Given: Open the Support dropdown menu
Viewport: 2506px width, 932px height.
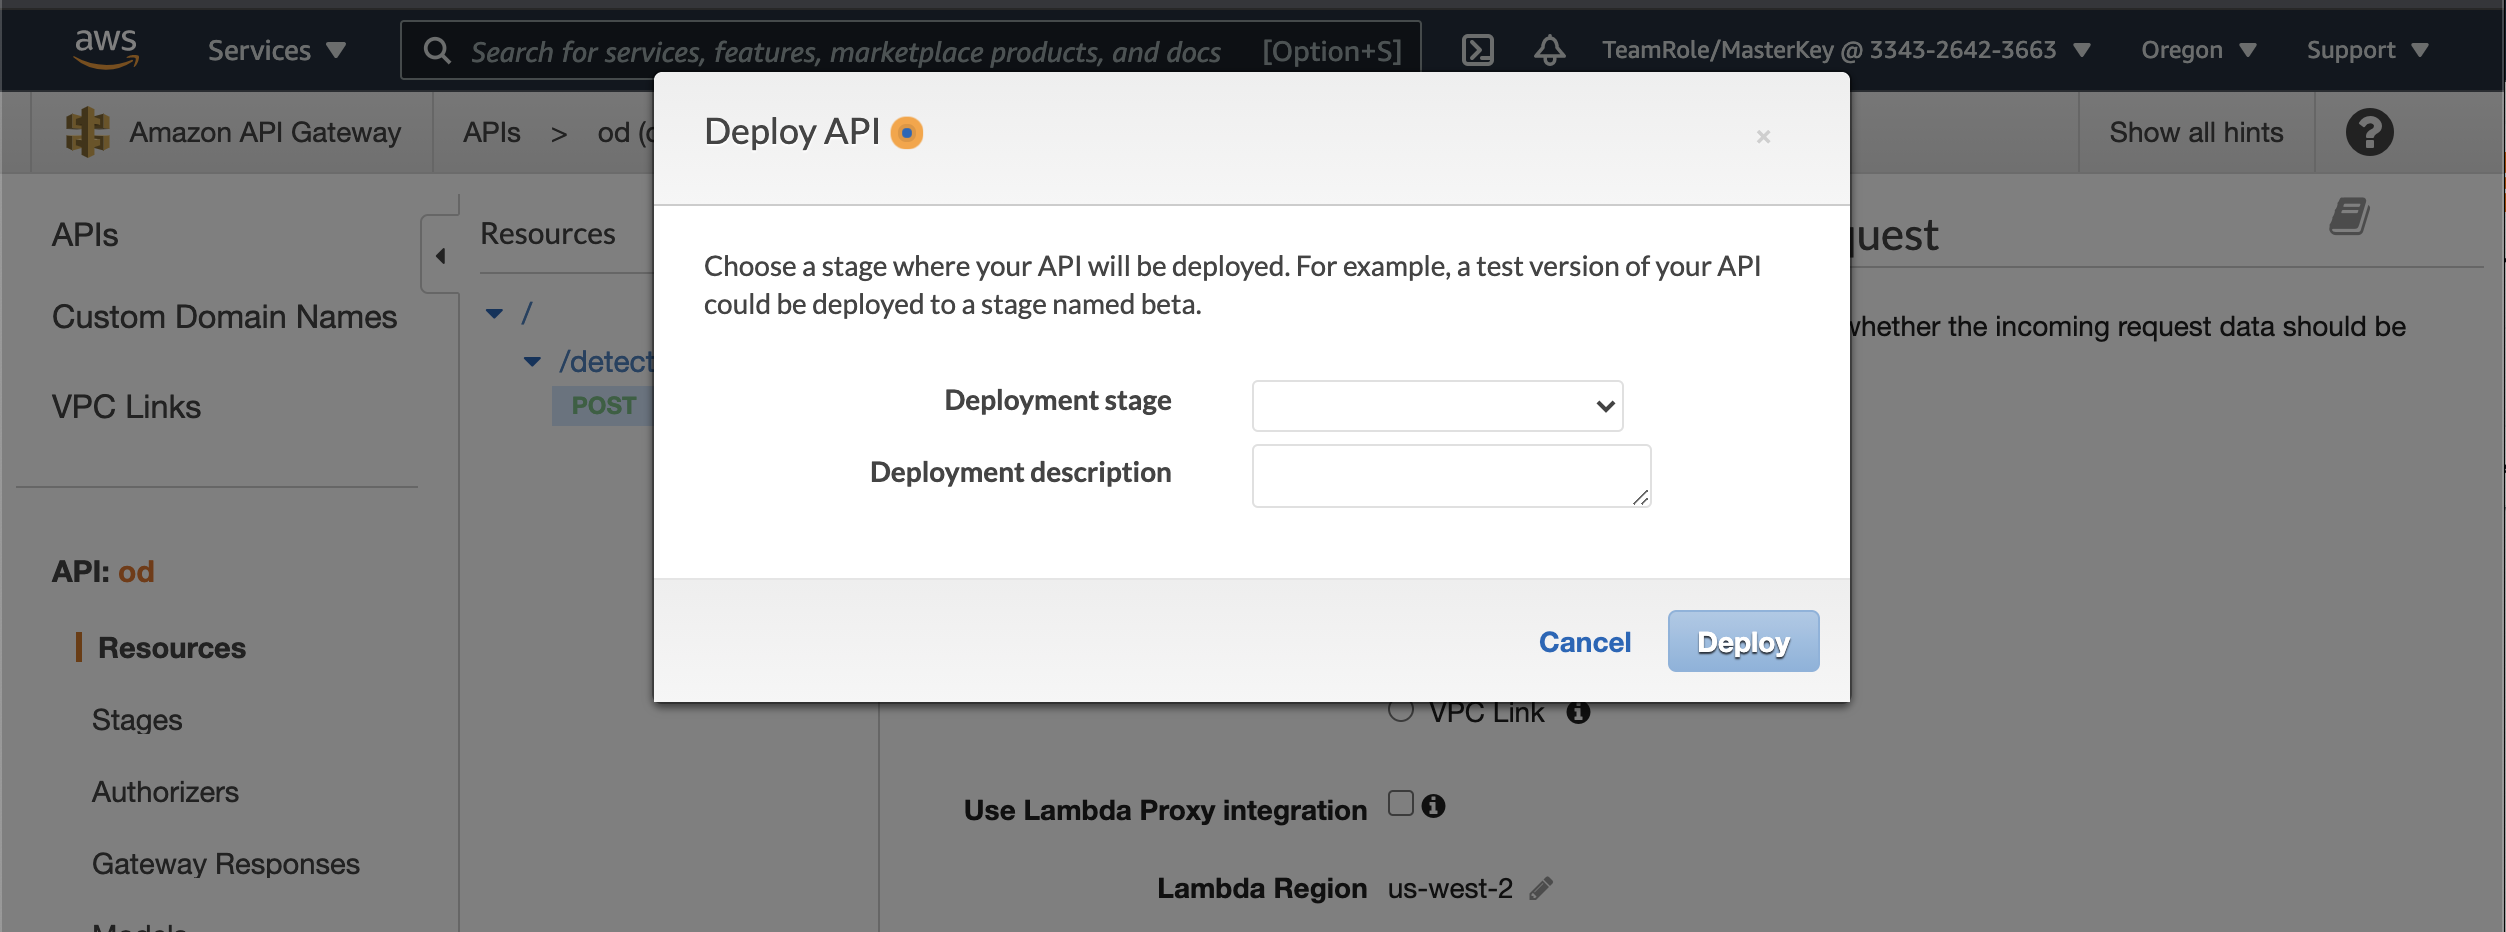Looking at the screenshot, I should 2367,50.
